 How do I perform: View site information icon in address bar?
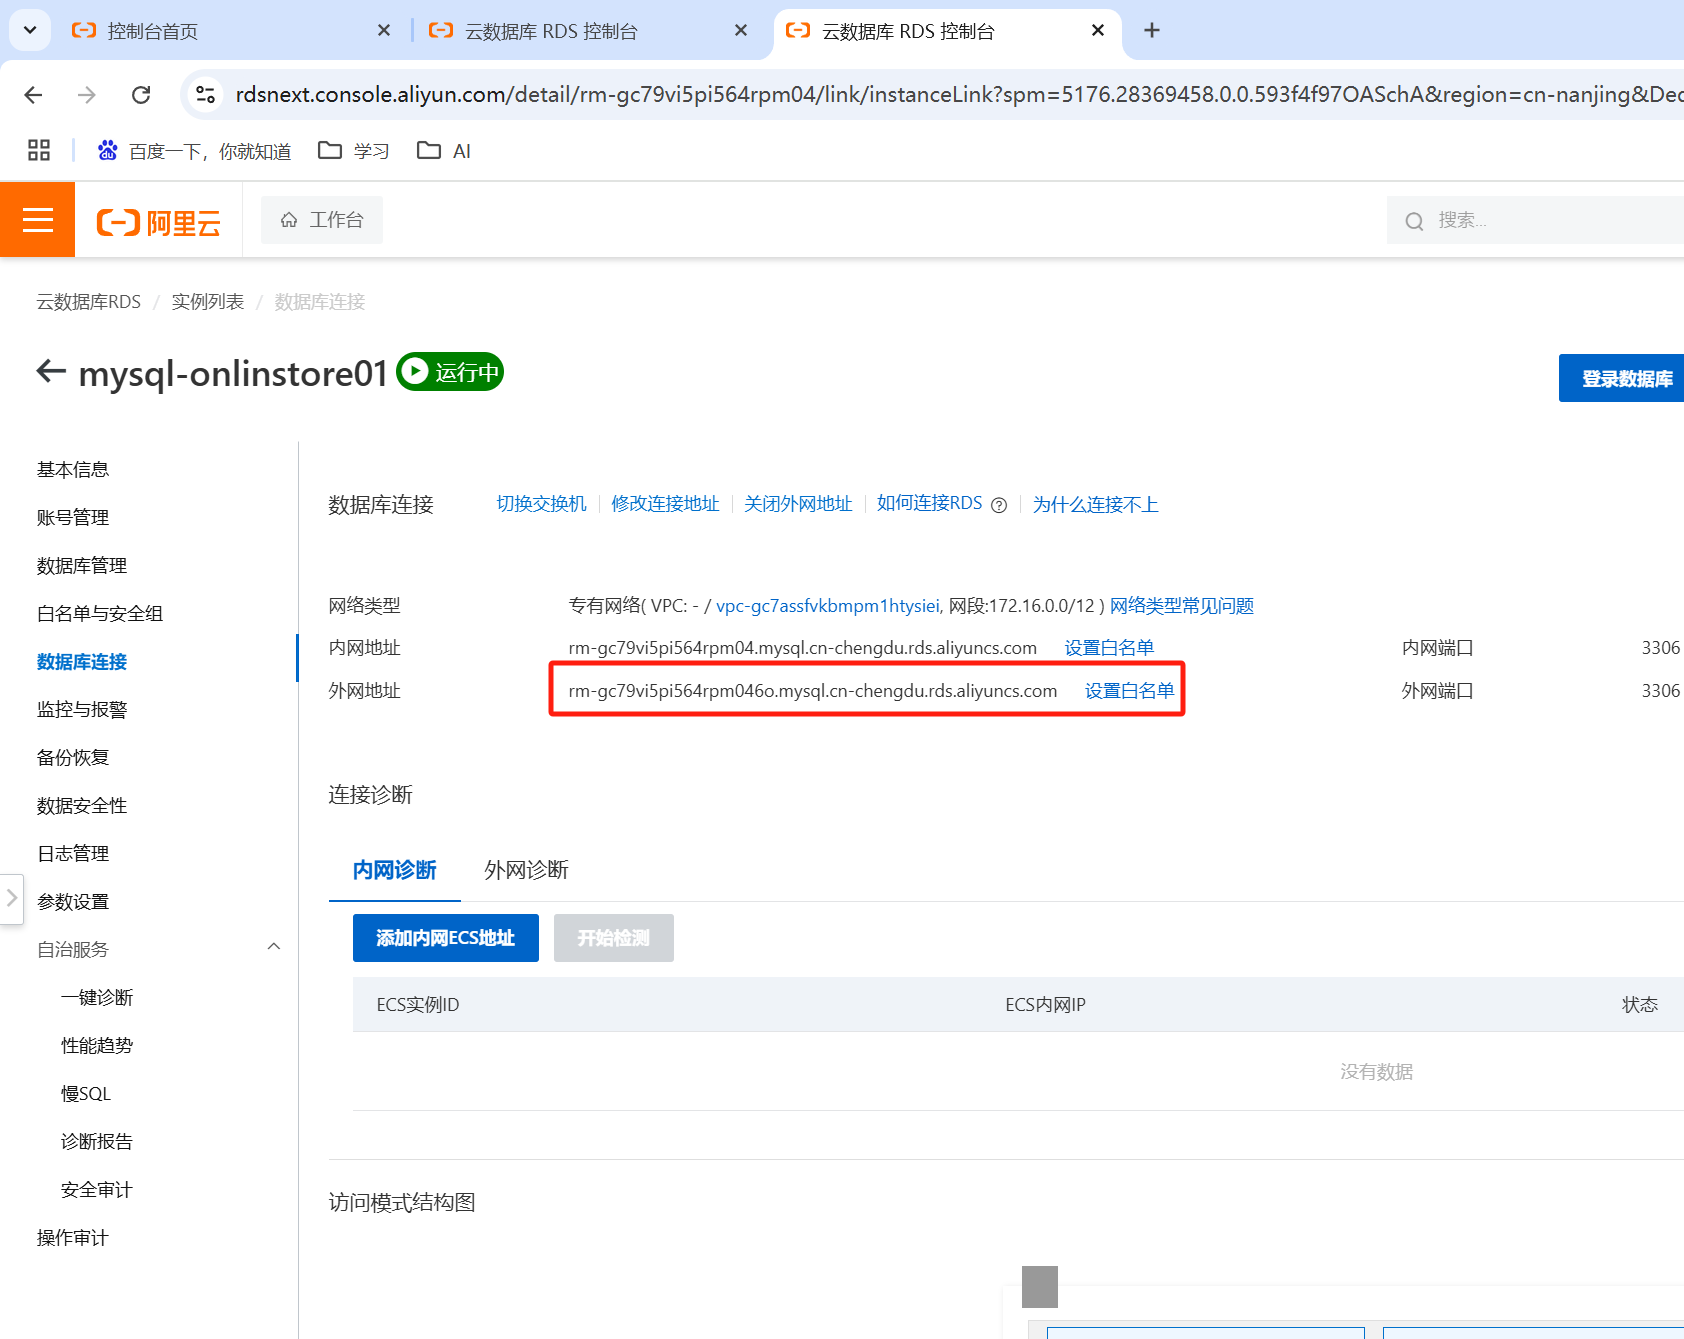(x=206, y=95)
